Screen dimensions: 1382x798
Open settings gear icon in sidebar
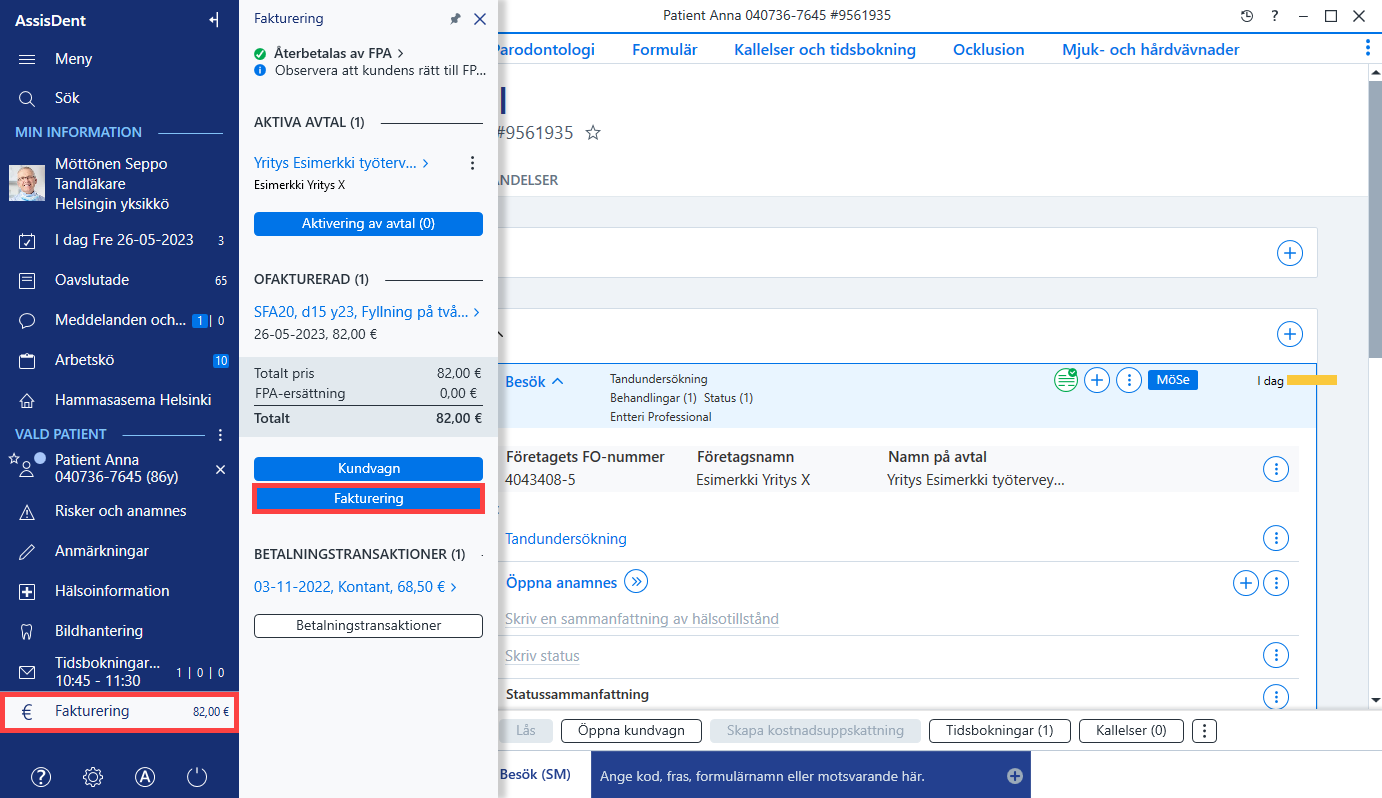tap(93, 776)
